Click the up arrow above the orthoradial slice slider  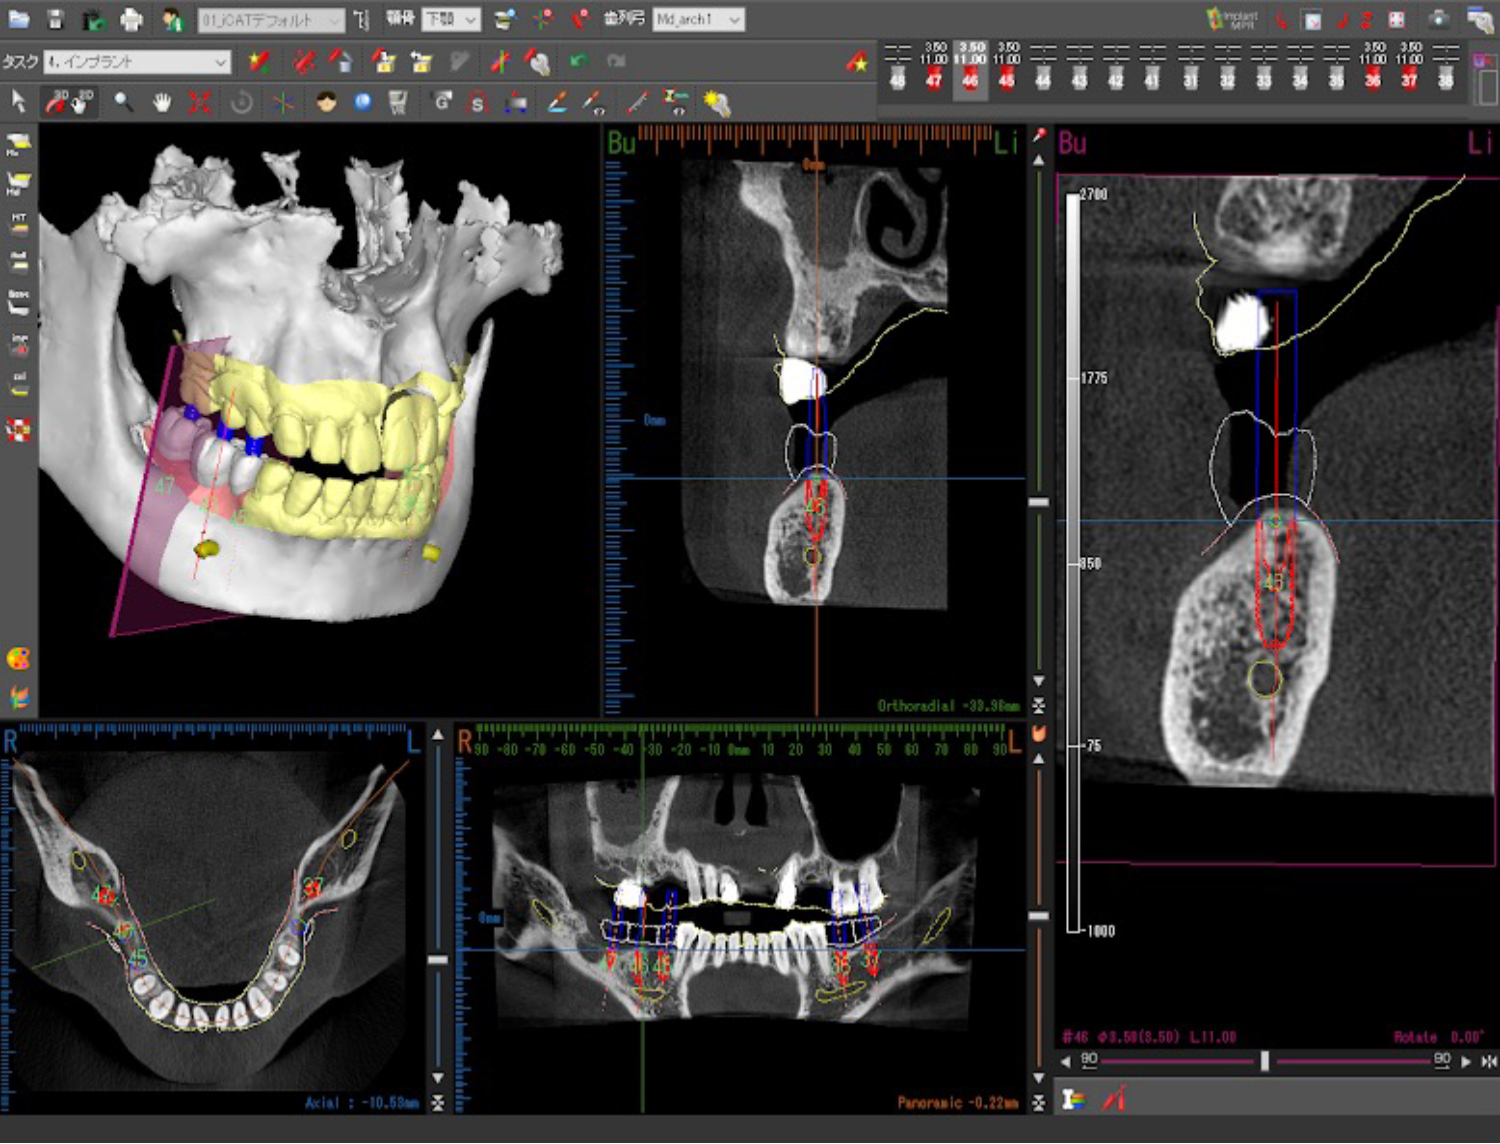click(x=1039, y=160)
